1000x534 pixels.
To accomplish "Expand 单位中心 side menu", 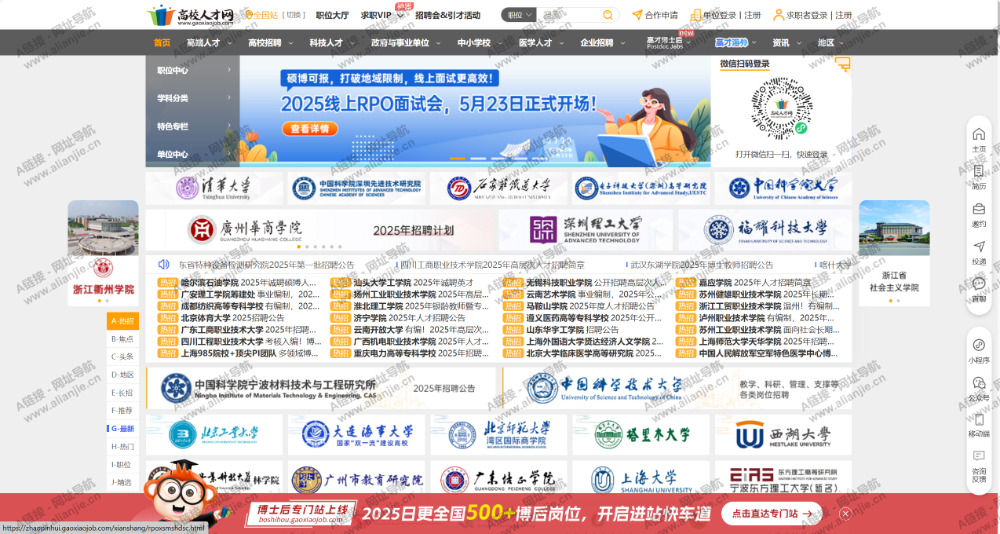I will tap(193, 154).
